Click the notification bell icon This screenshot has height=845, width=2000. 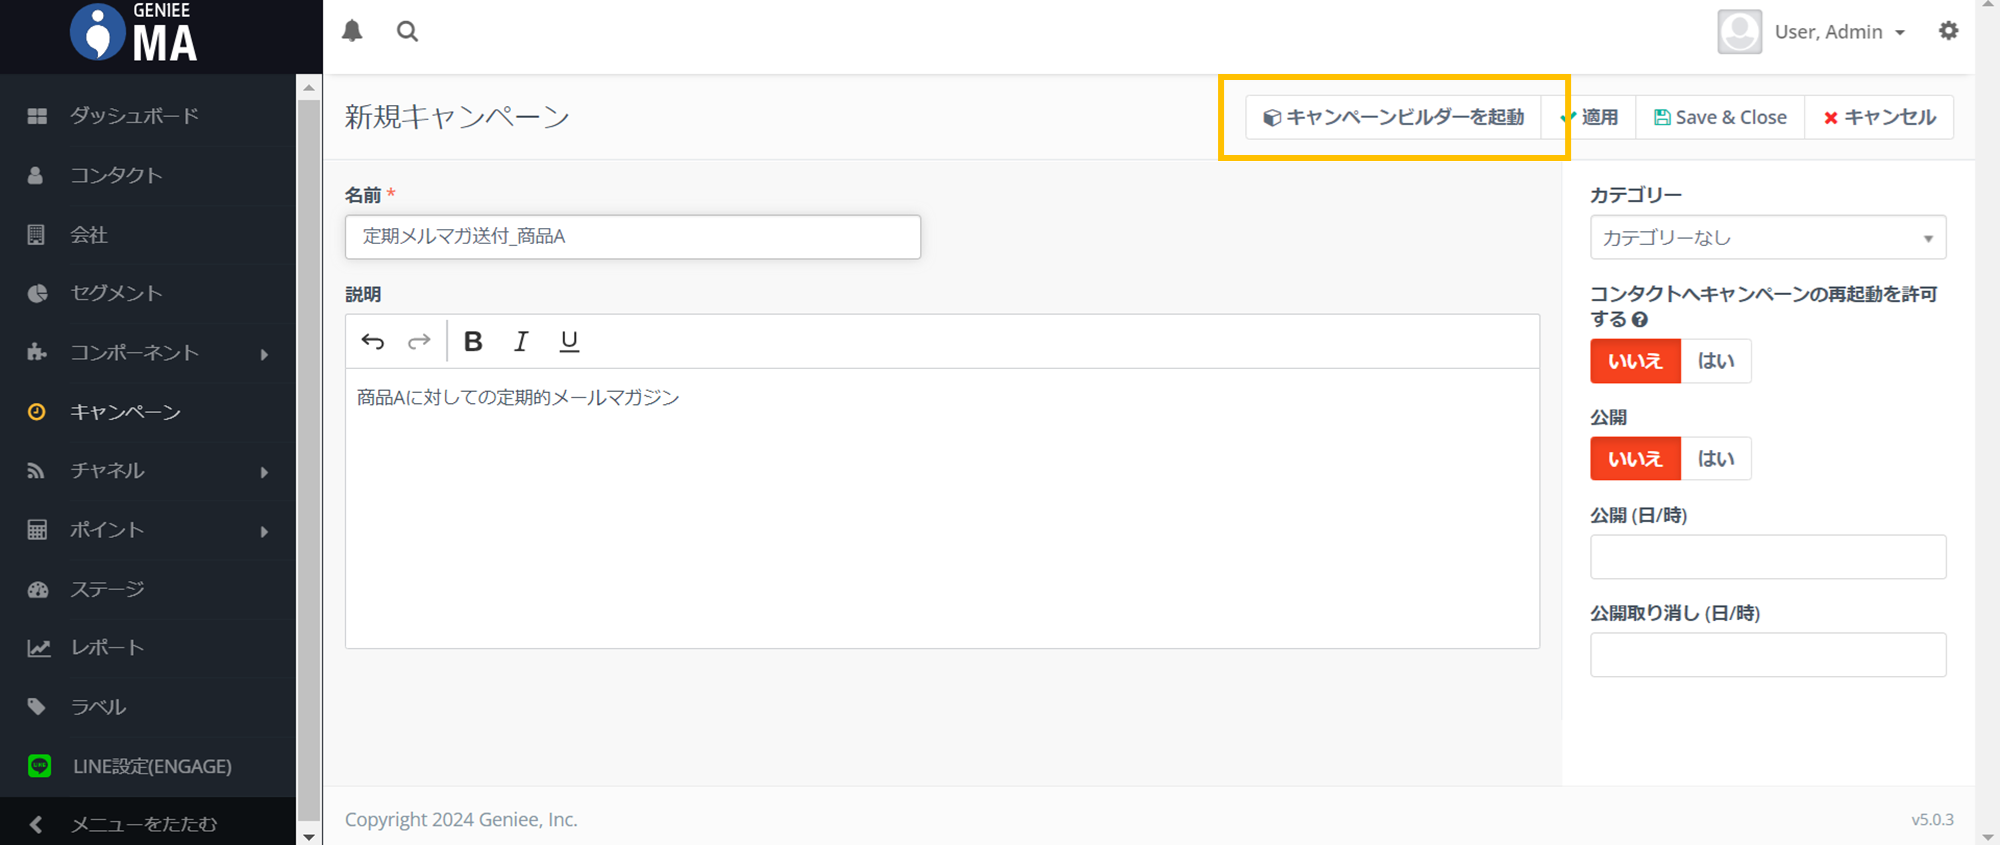click(352, 31)
